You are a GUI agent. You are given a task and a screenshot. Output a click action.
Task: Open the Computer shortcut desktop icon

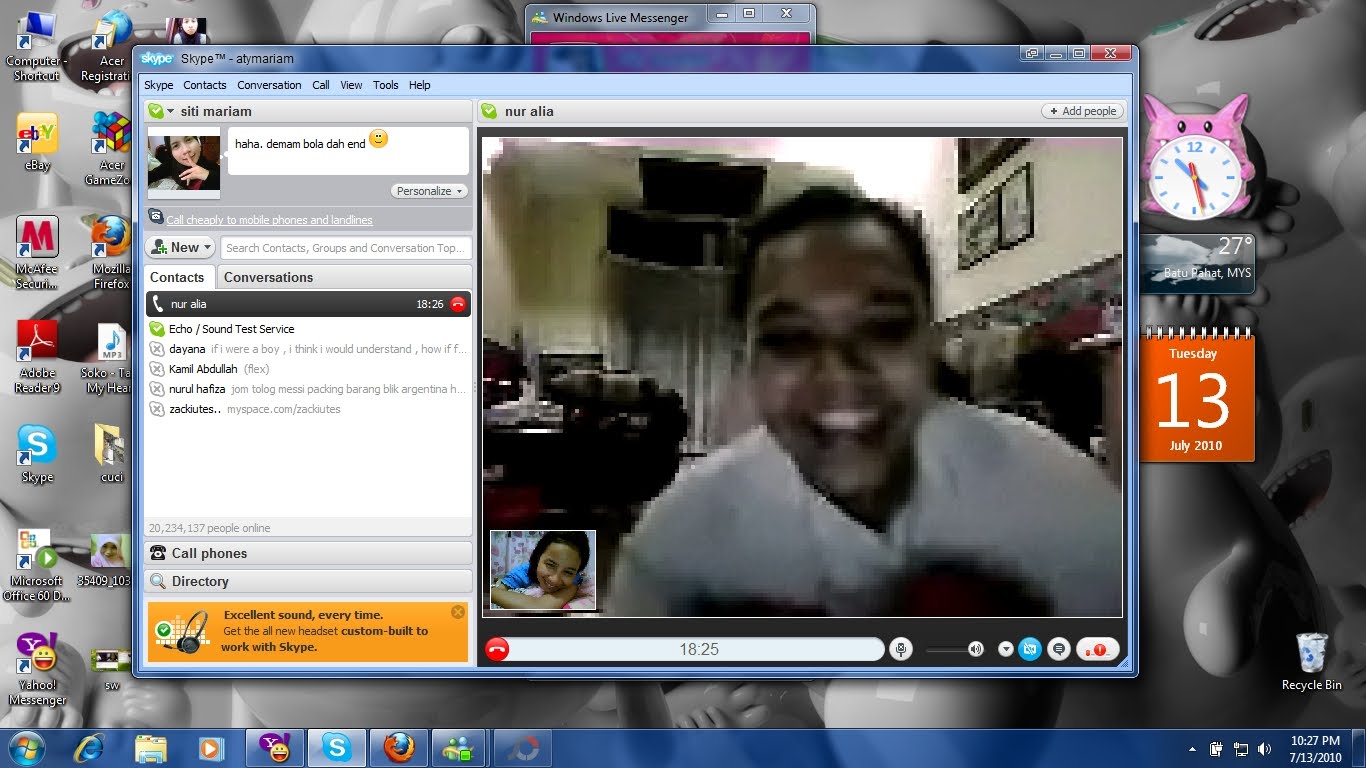pos(37,47)
